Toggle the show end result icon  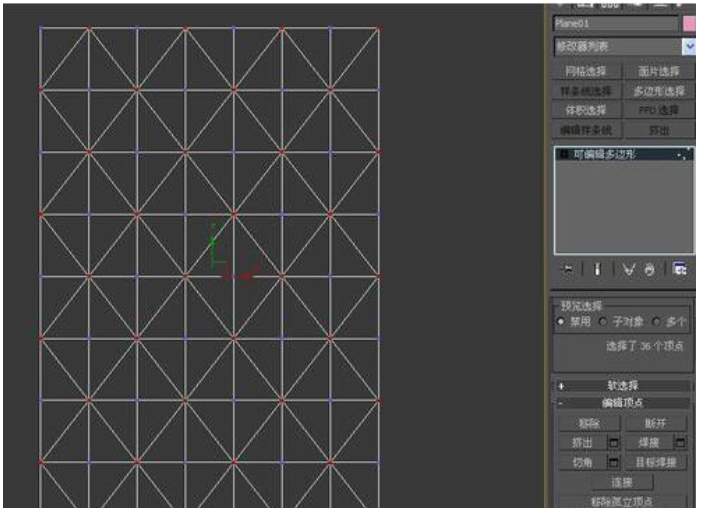pyautogui.click(x=598, y=269)
